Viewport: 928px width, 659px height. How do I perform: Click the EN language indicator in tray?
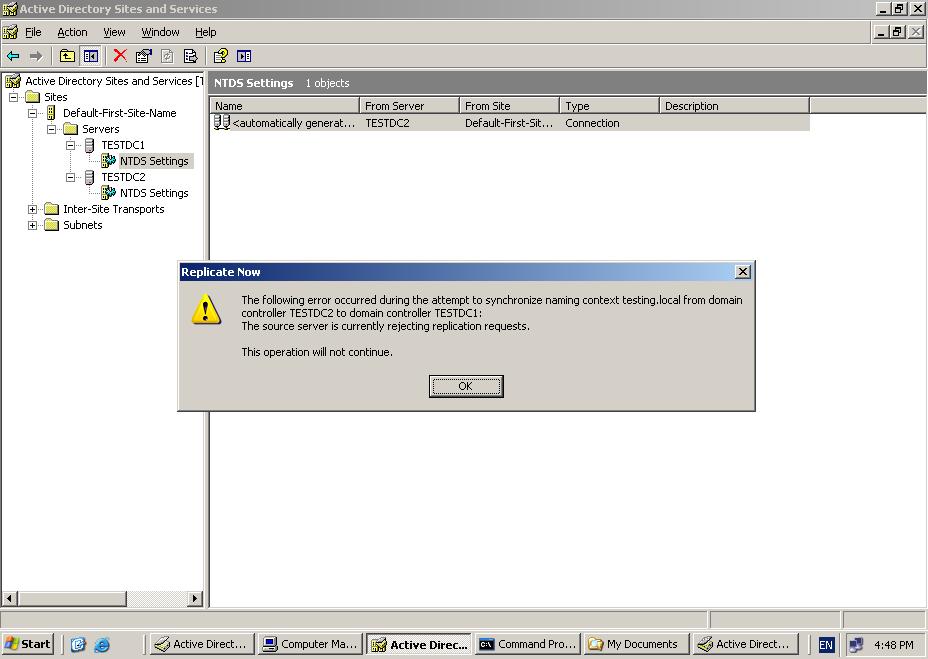(x=826, y=645)
